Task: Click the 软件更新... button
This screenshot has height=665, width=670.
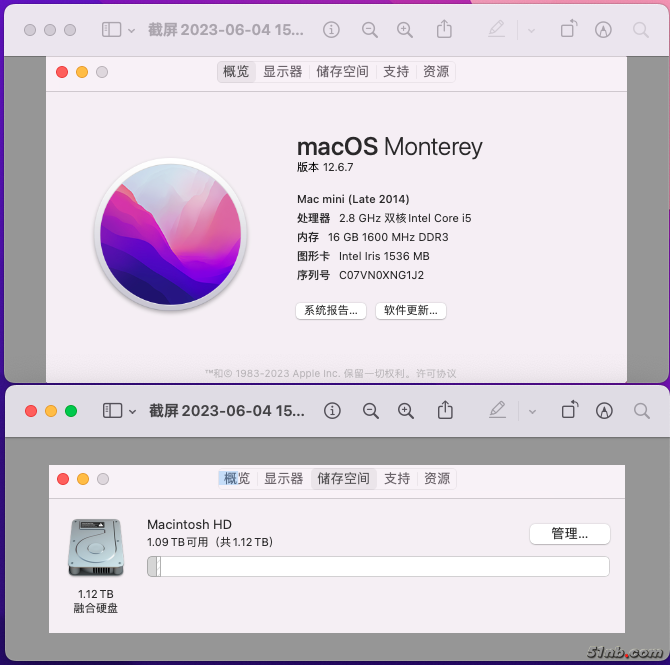Action: click(x=411, y=311)
